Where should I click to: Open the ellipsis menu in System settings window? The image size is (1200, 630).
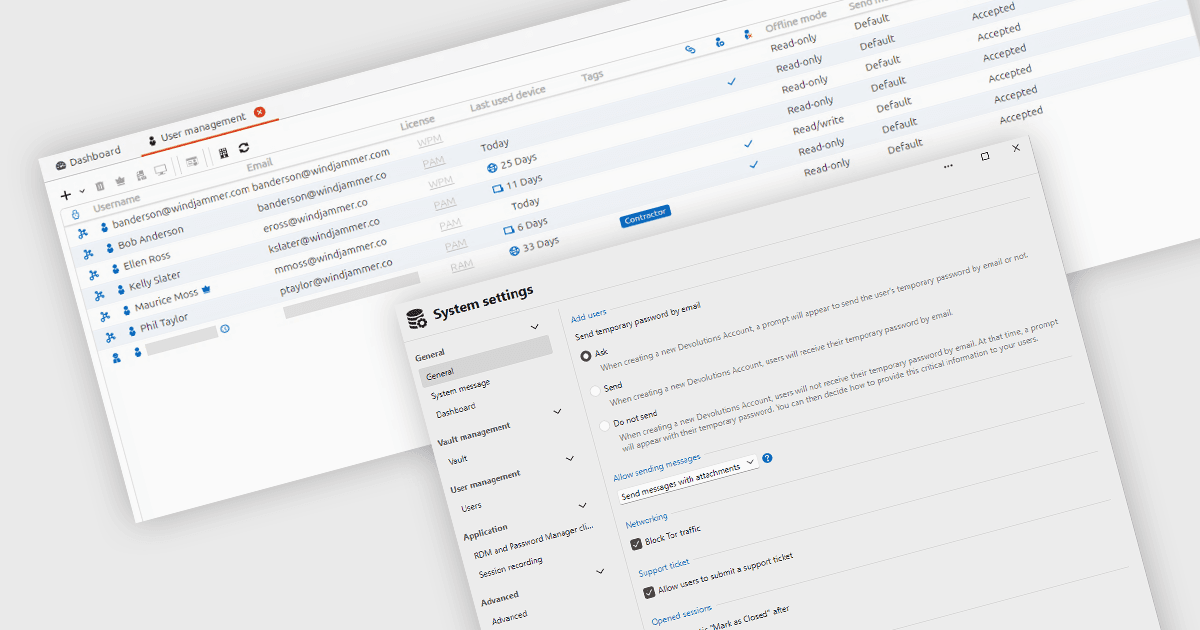948,167
